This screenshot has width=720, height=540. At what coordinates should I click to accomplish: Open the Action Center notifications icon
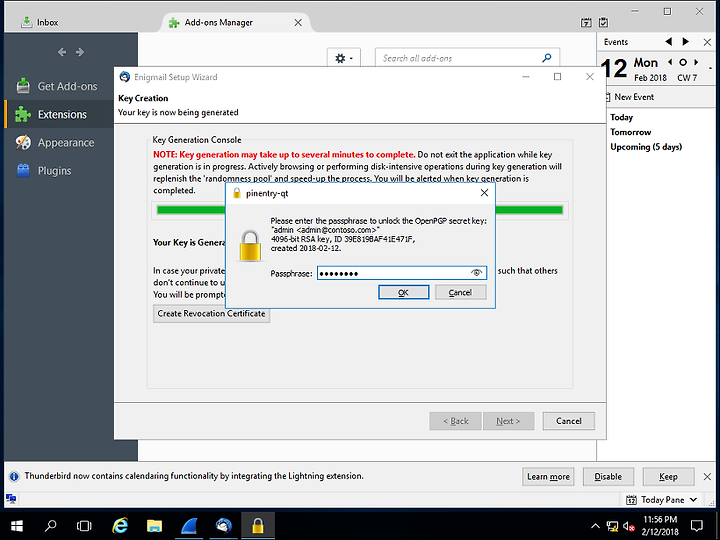697,526
